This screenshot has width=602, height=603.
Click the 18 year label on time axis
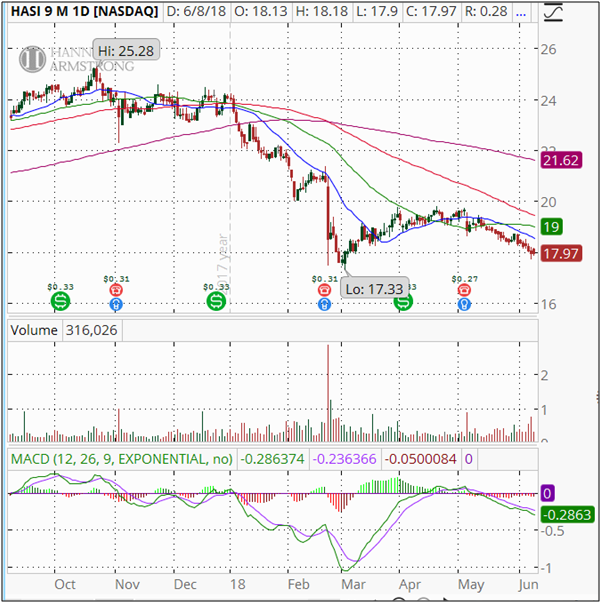[238, 585]
